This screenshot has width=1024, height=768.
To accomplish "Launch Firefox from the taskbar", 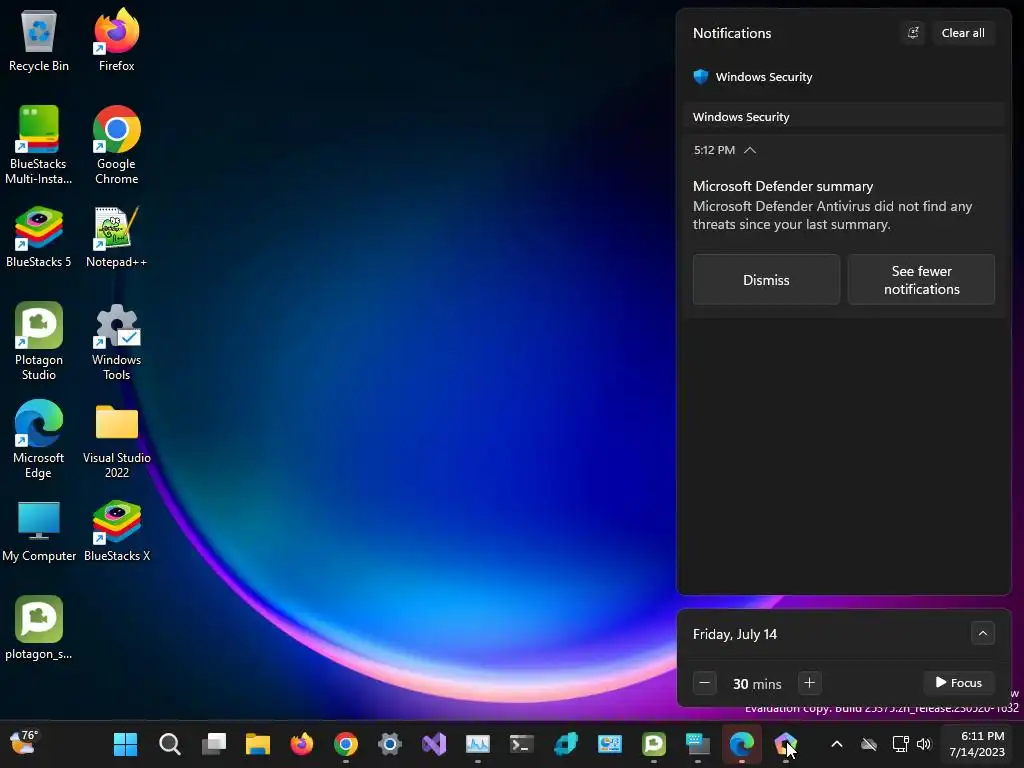I will [302, 744].
